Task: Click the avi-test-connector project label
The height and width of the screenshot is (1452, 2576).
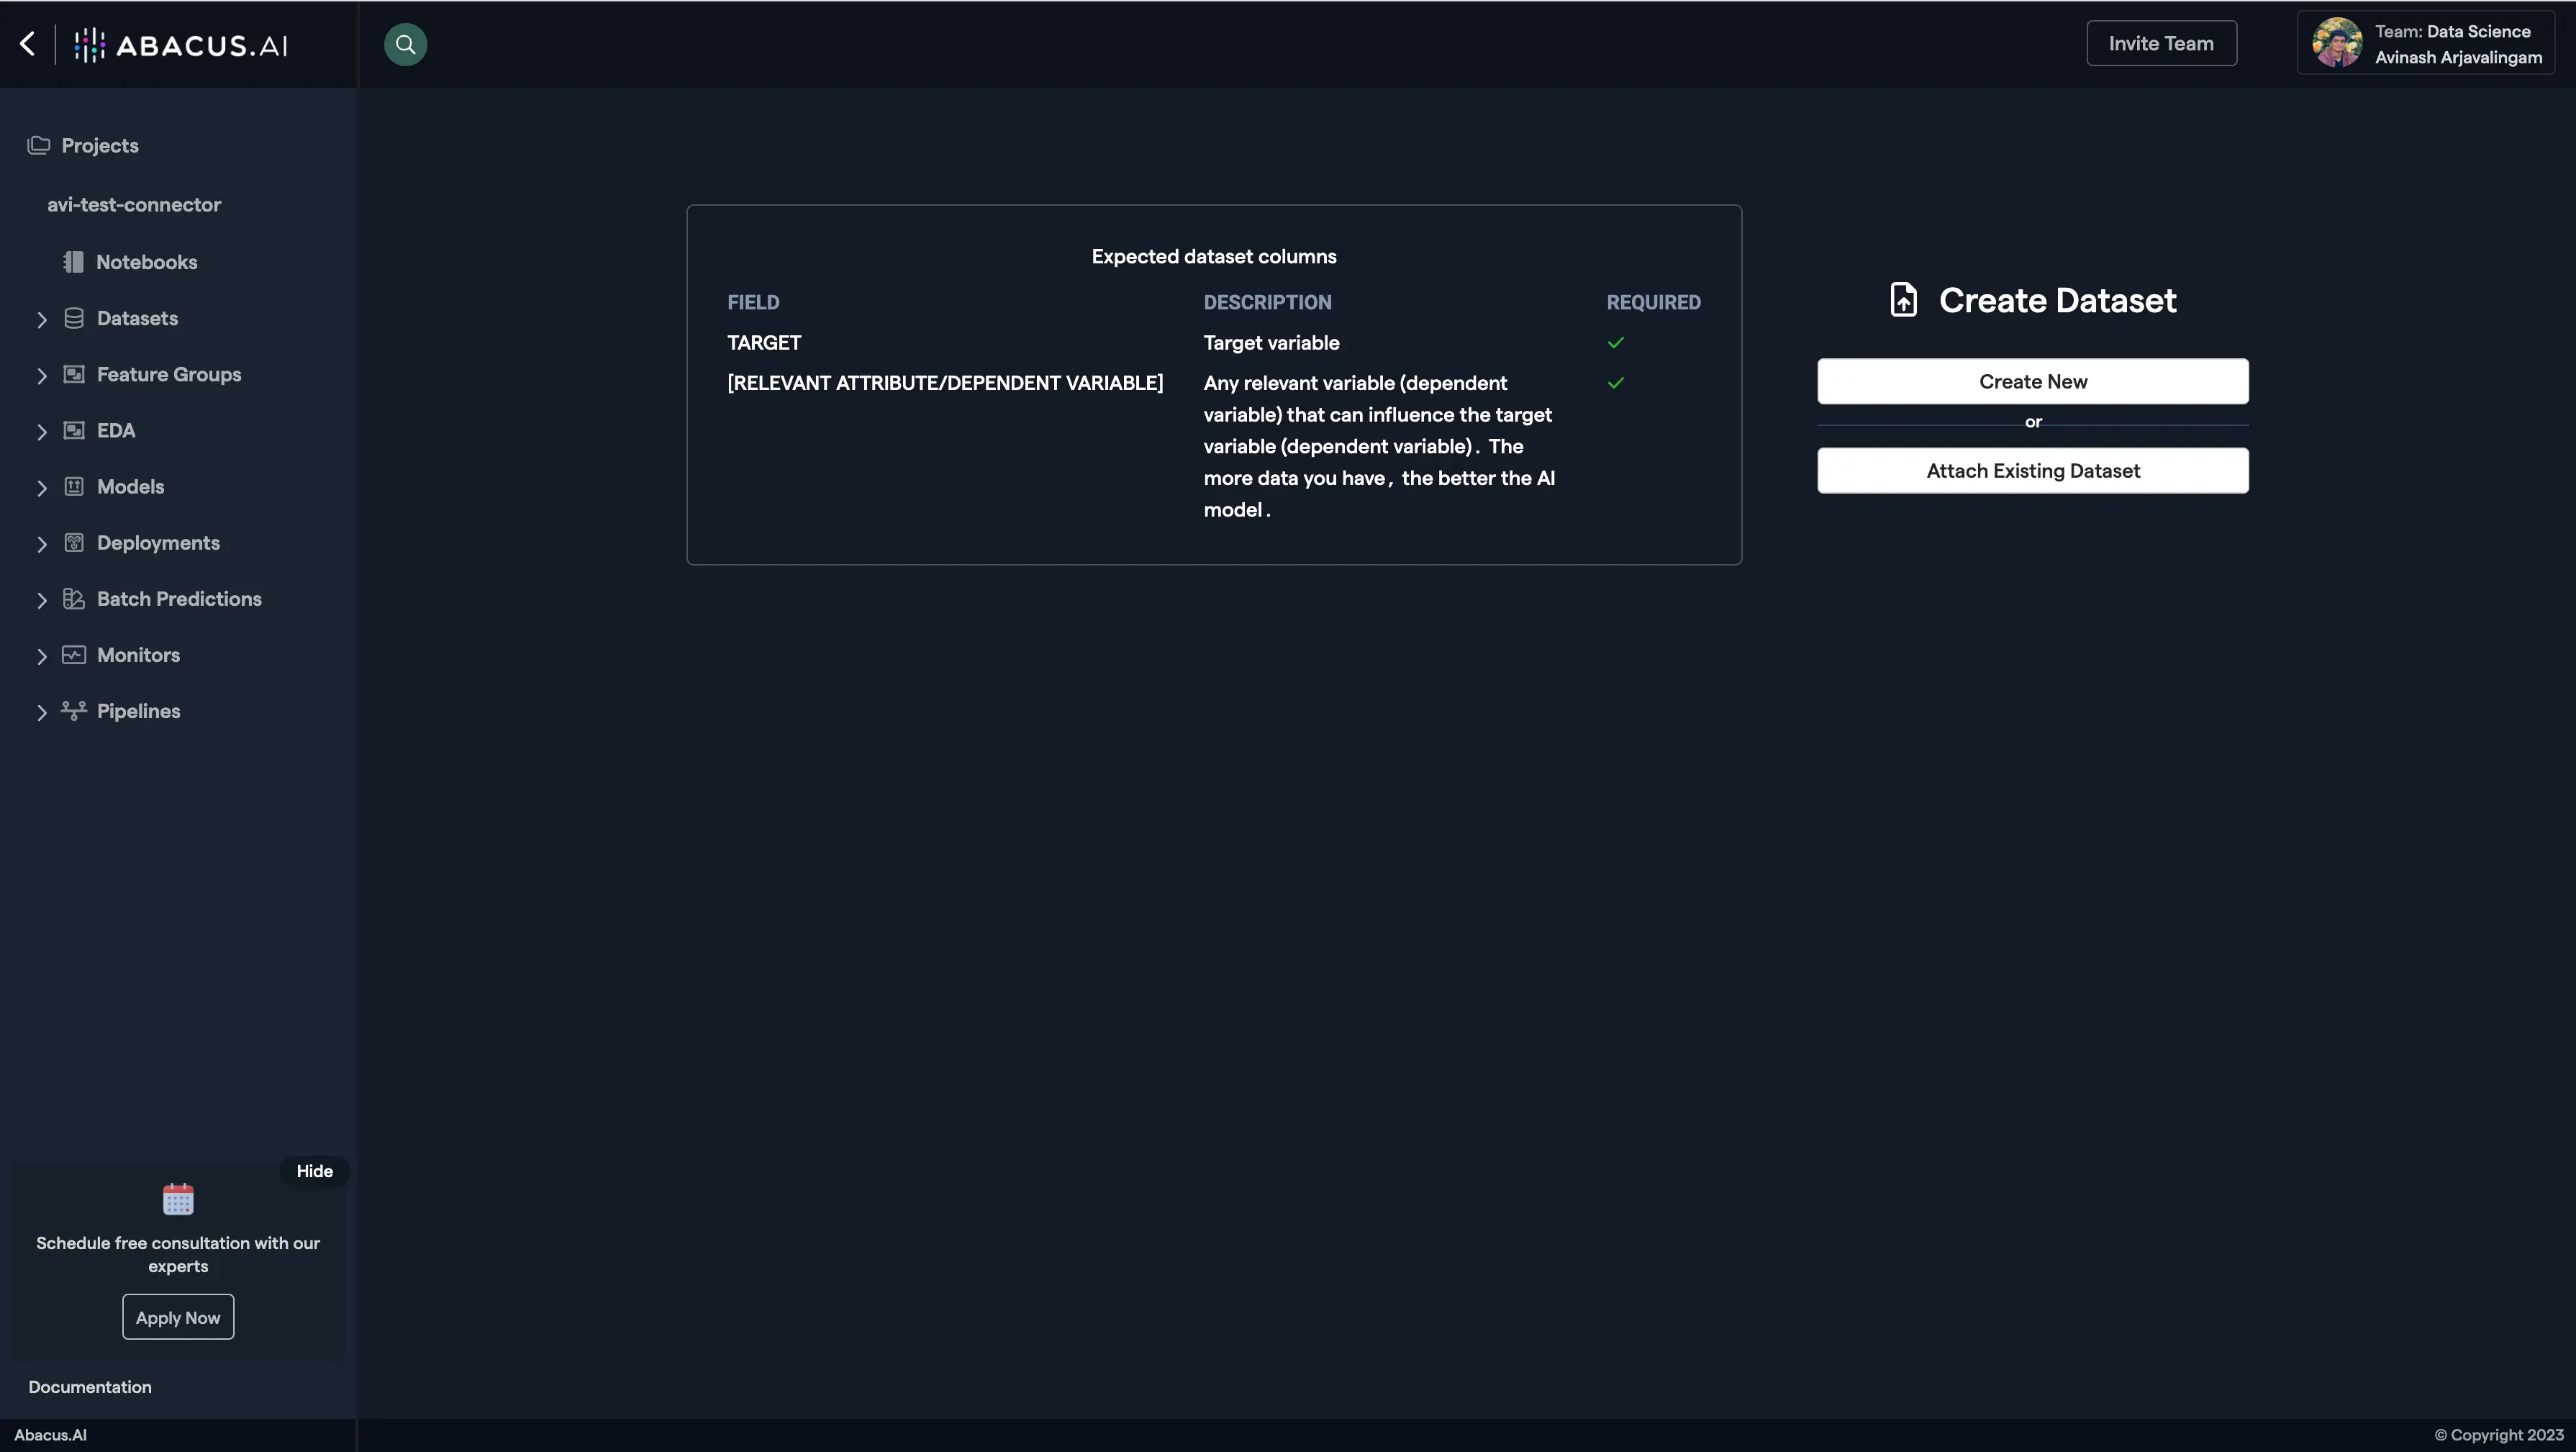Action: point(132,204)
